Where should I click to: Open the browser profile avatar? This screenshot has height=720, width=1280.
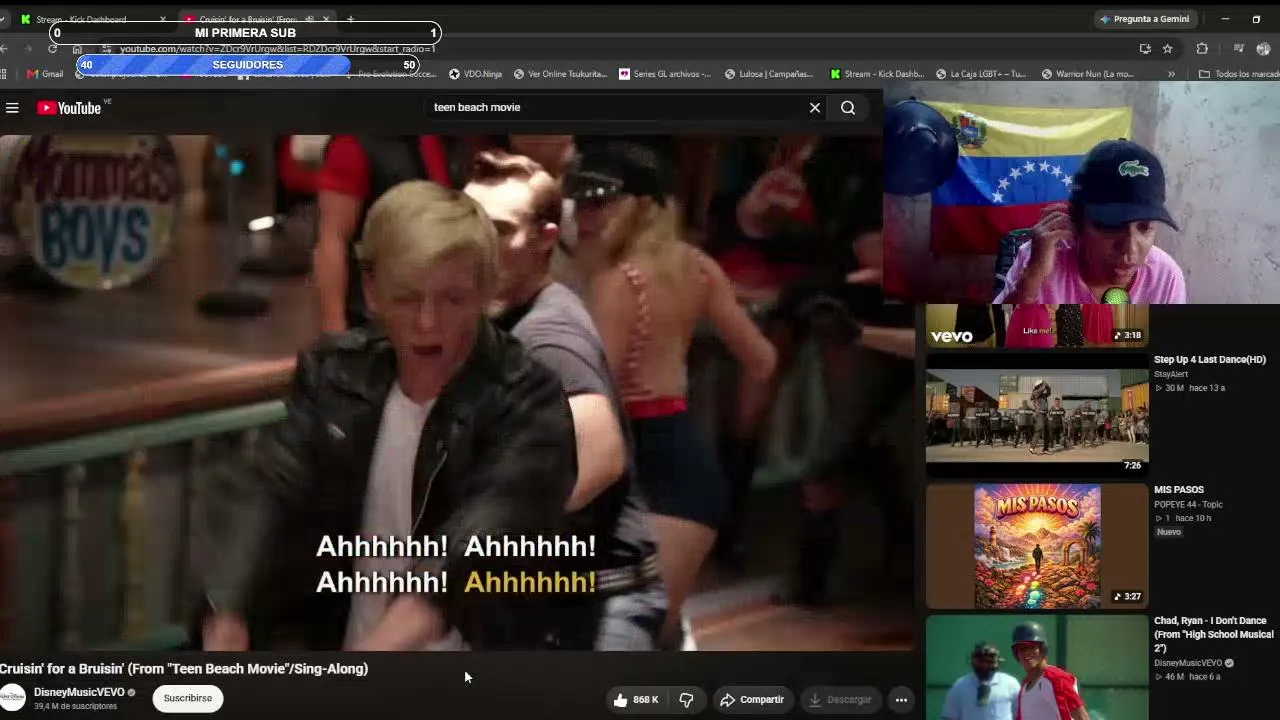tap(1263, 48)
